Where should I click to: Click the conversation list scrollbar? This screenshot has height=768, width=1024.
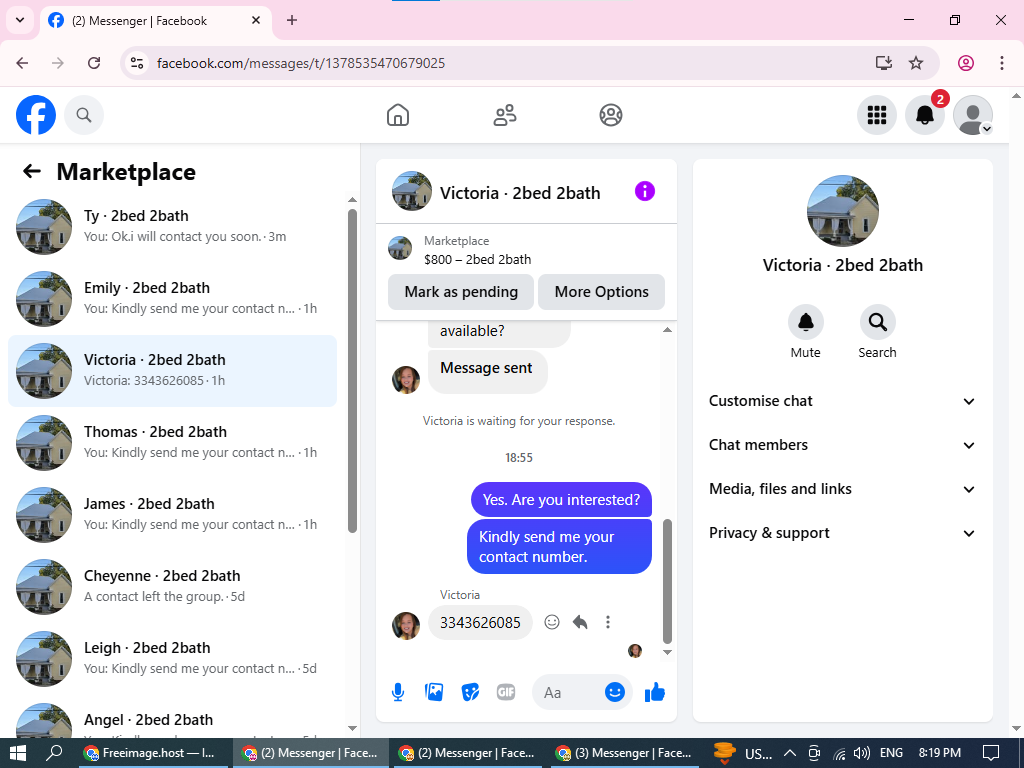point(353,371)
